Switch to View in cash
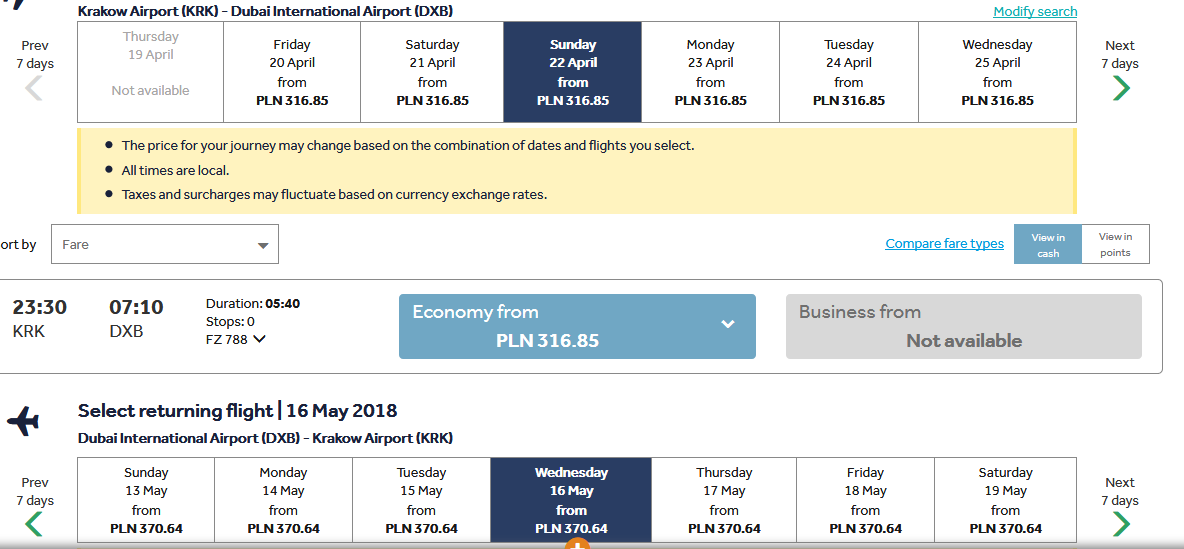This screenshot has height=549, width=1184. coord(1048,244)
